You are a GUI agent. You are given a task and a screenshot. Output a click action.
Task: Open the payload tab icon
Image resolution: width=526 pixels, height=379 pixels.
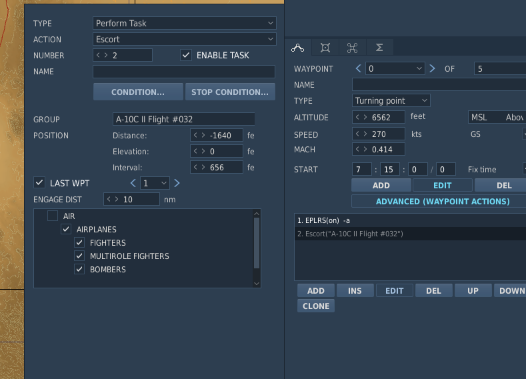tap(325, 48)
